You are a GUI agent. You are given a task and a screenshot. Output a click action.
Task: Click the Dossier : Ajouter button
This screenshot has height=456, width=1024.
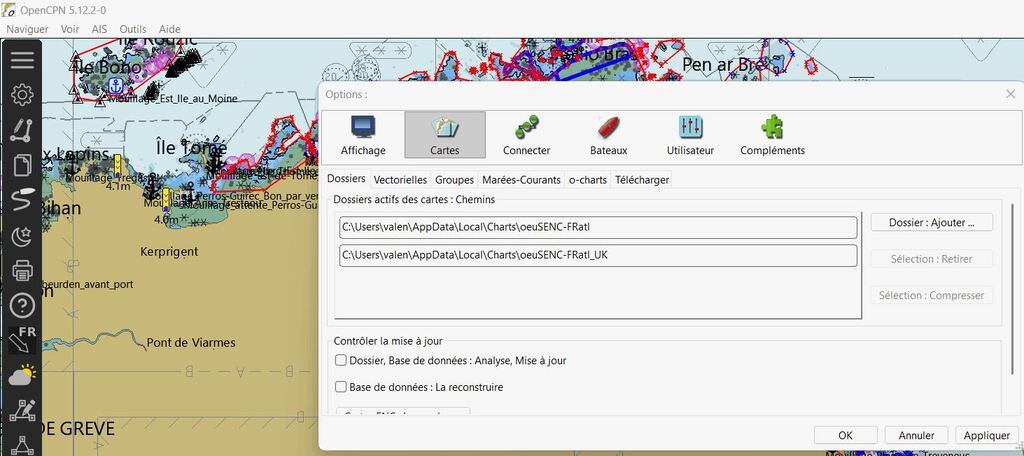click(x=932, y=222)
